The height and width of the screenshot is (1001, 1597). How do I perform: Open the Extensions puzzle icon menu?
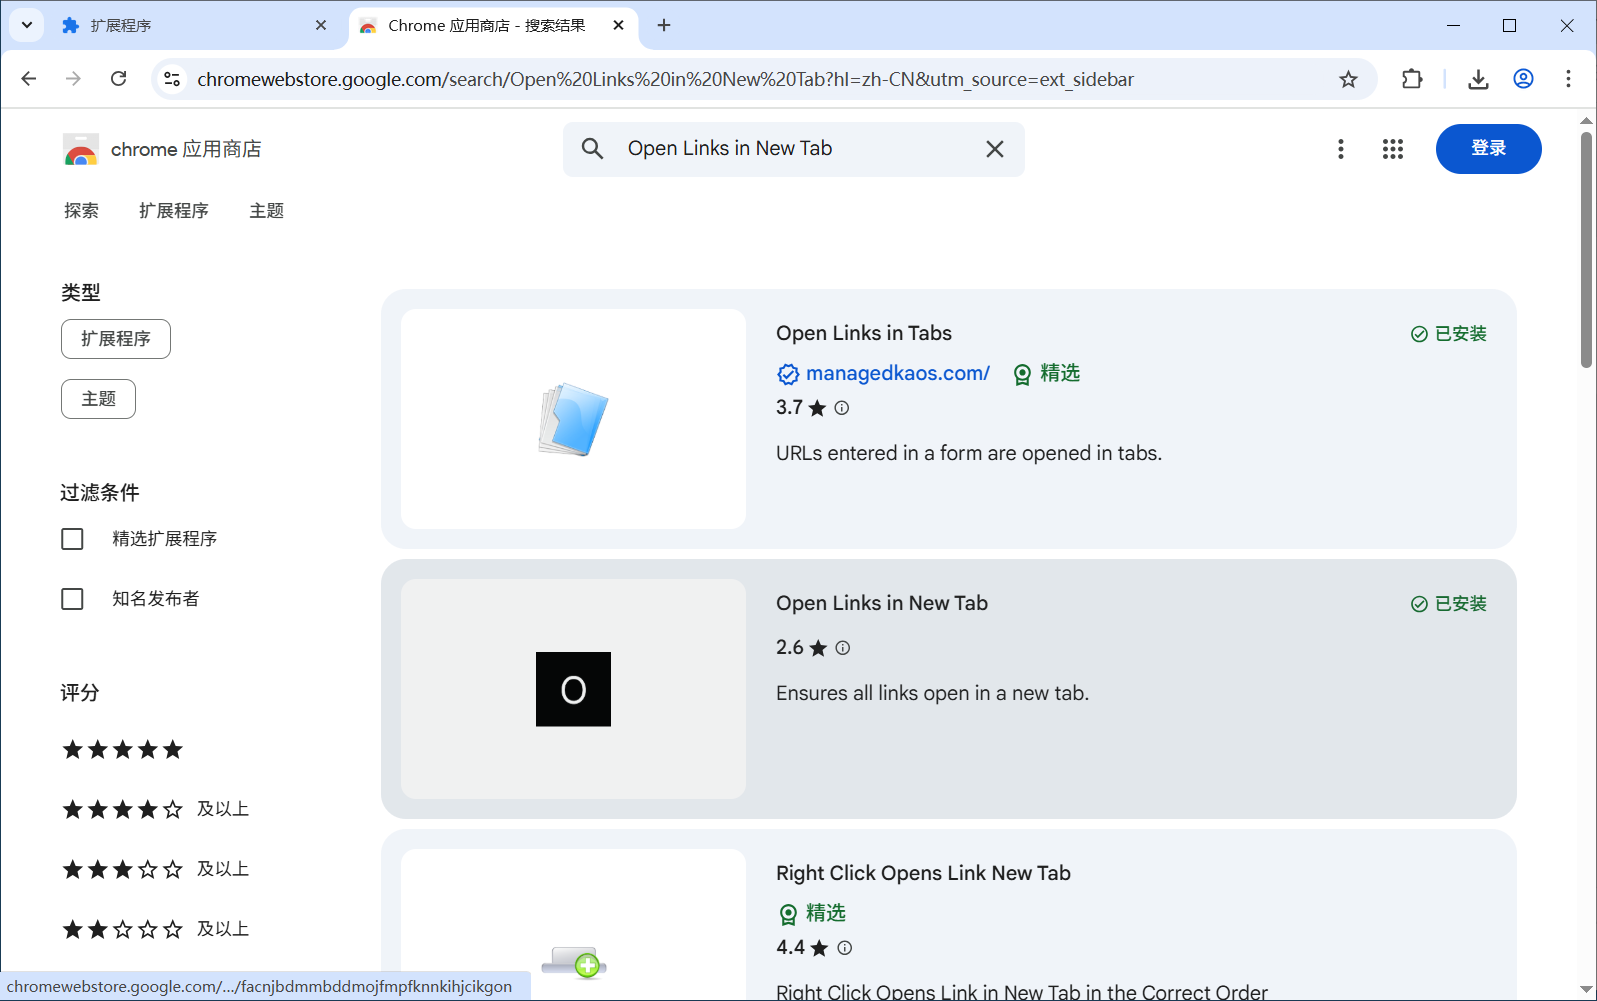coord(1412,79)
